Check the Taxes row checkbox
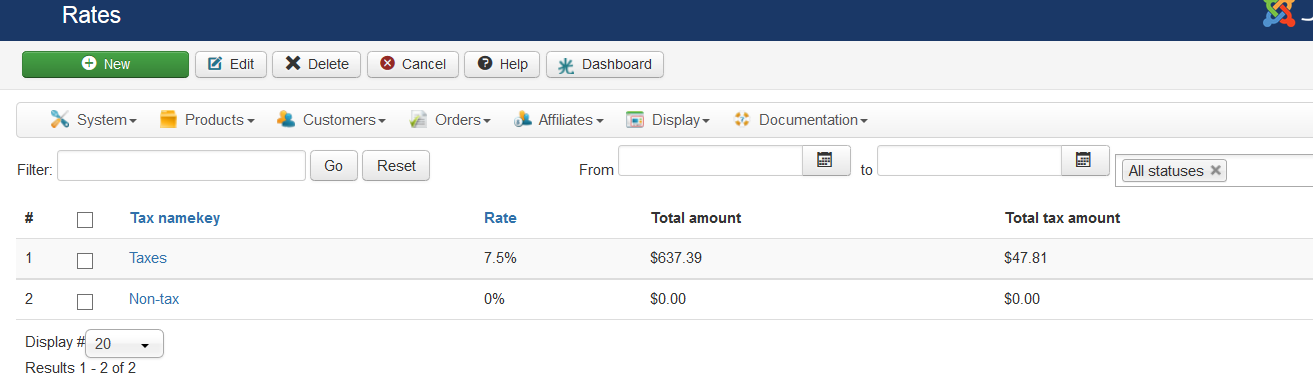The height and width of the screenshot is (376, 1313). point(85,260)
